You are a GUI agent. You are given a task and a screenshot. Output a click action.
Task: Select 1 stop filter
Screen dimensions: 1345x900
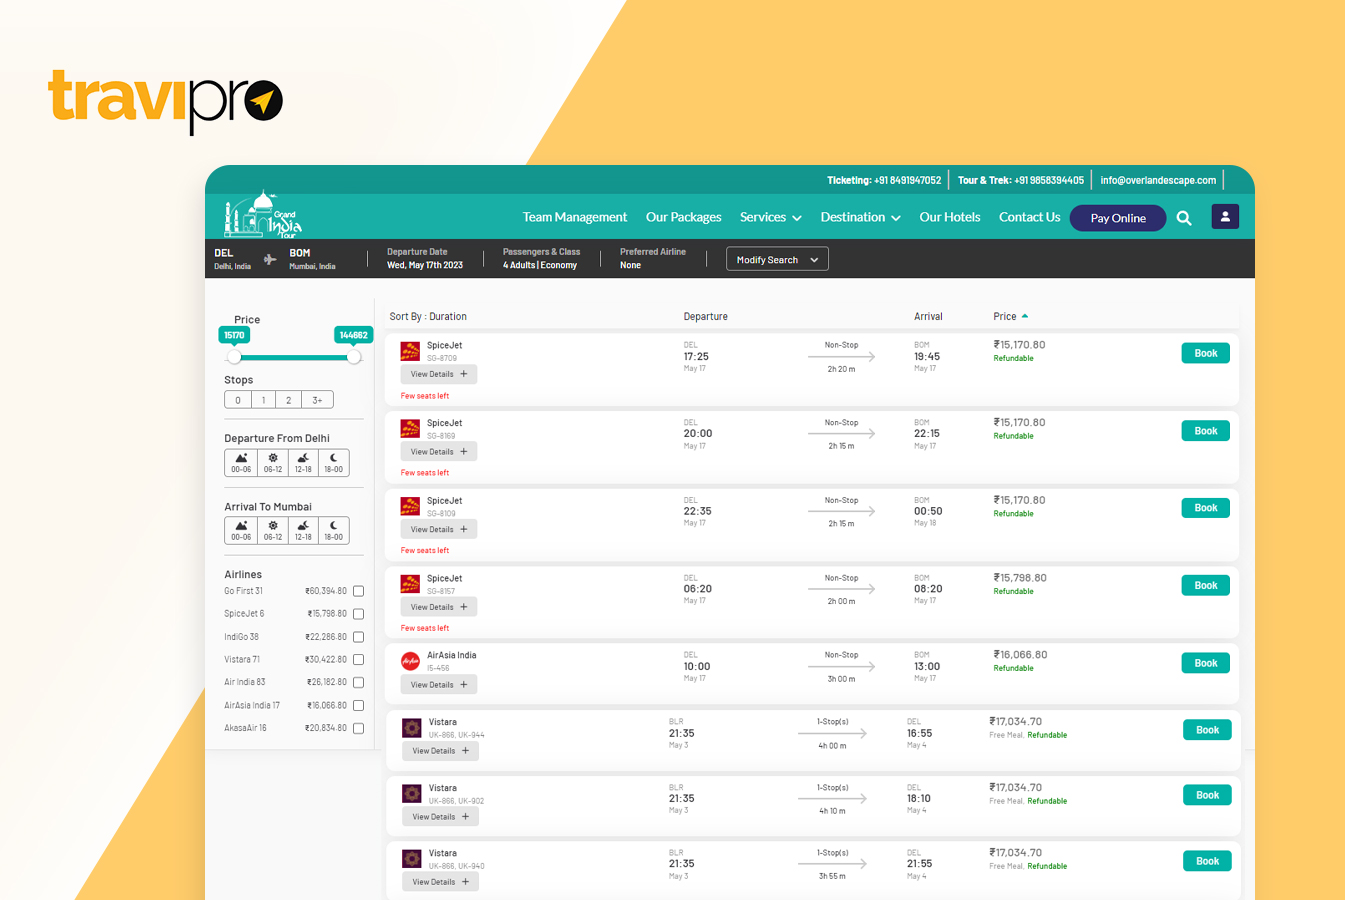click(264, 400)
